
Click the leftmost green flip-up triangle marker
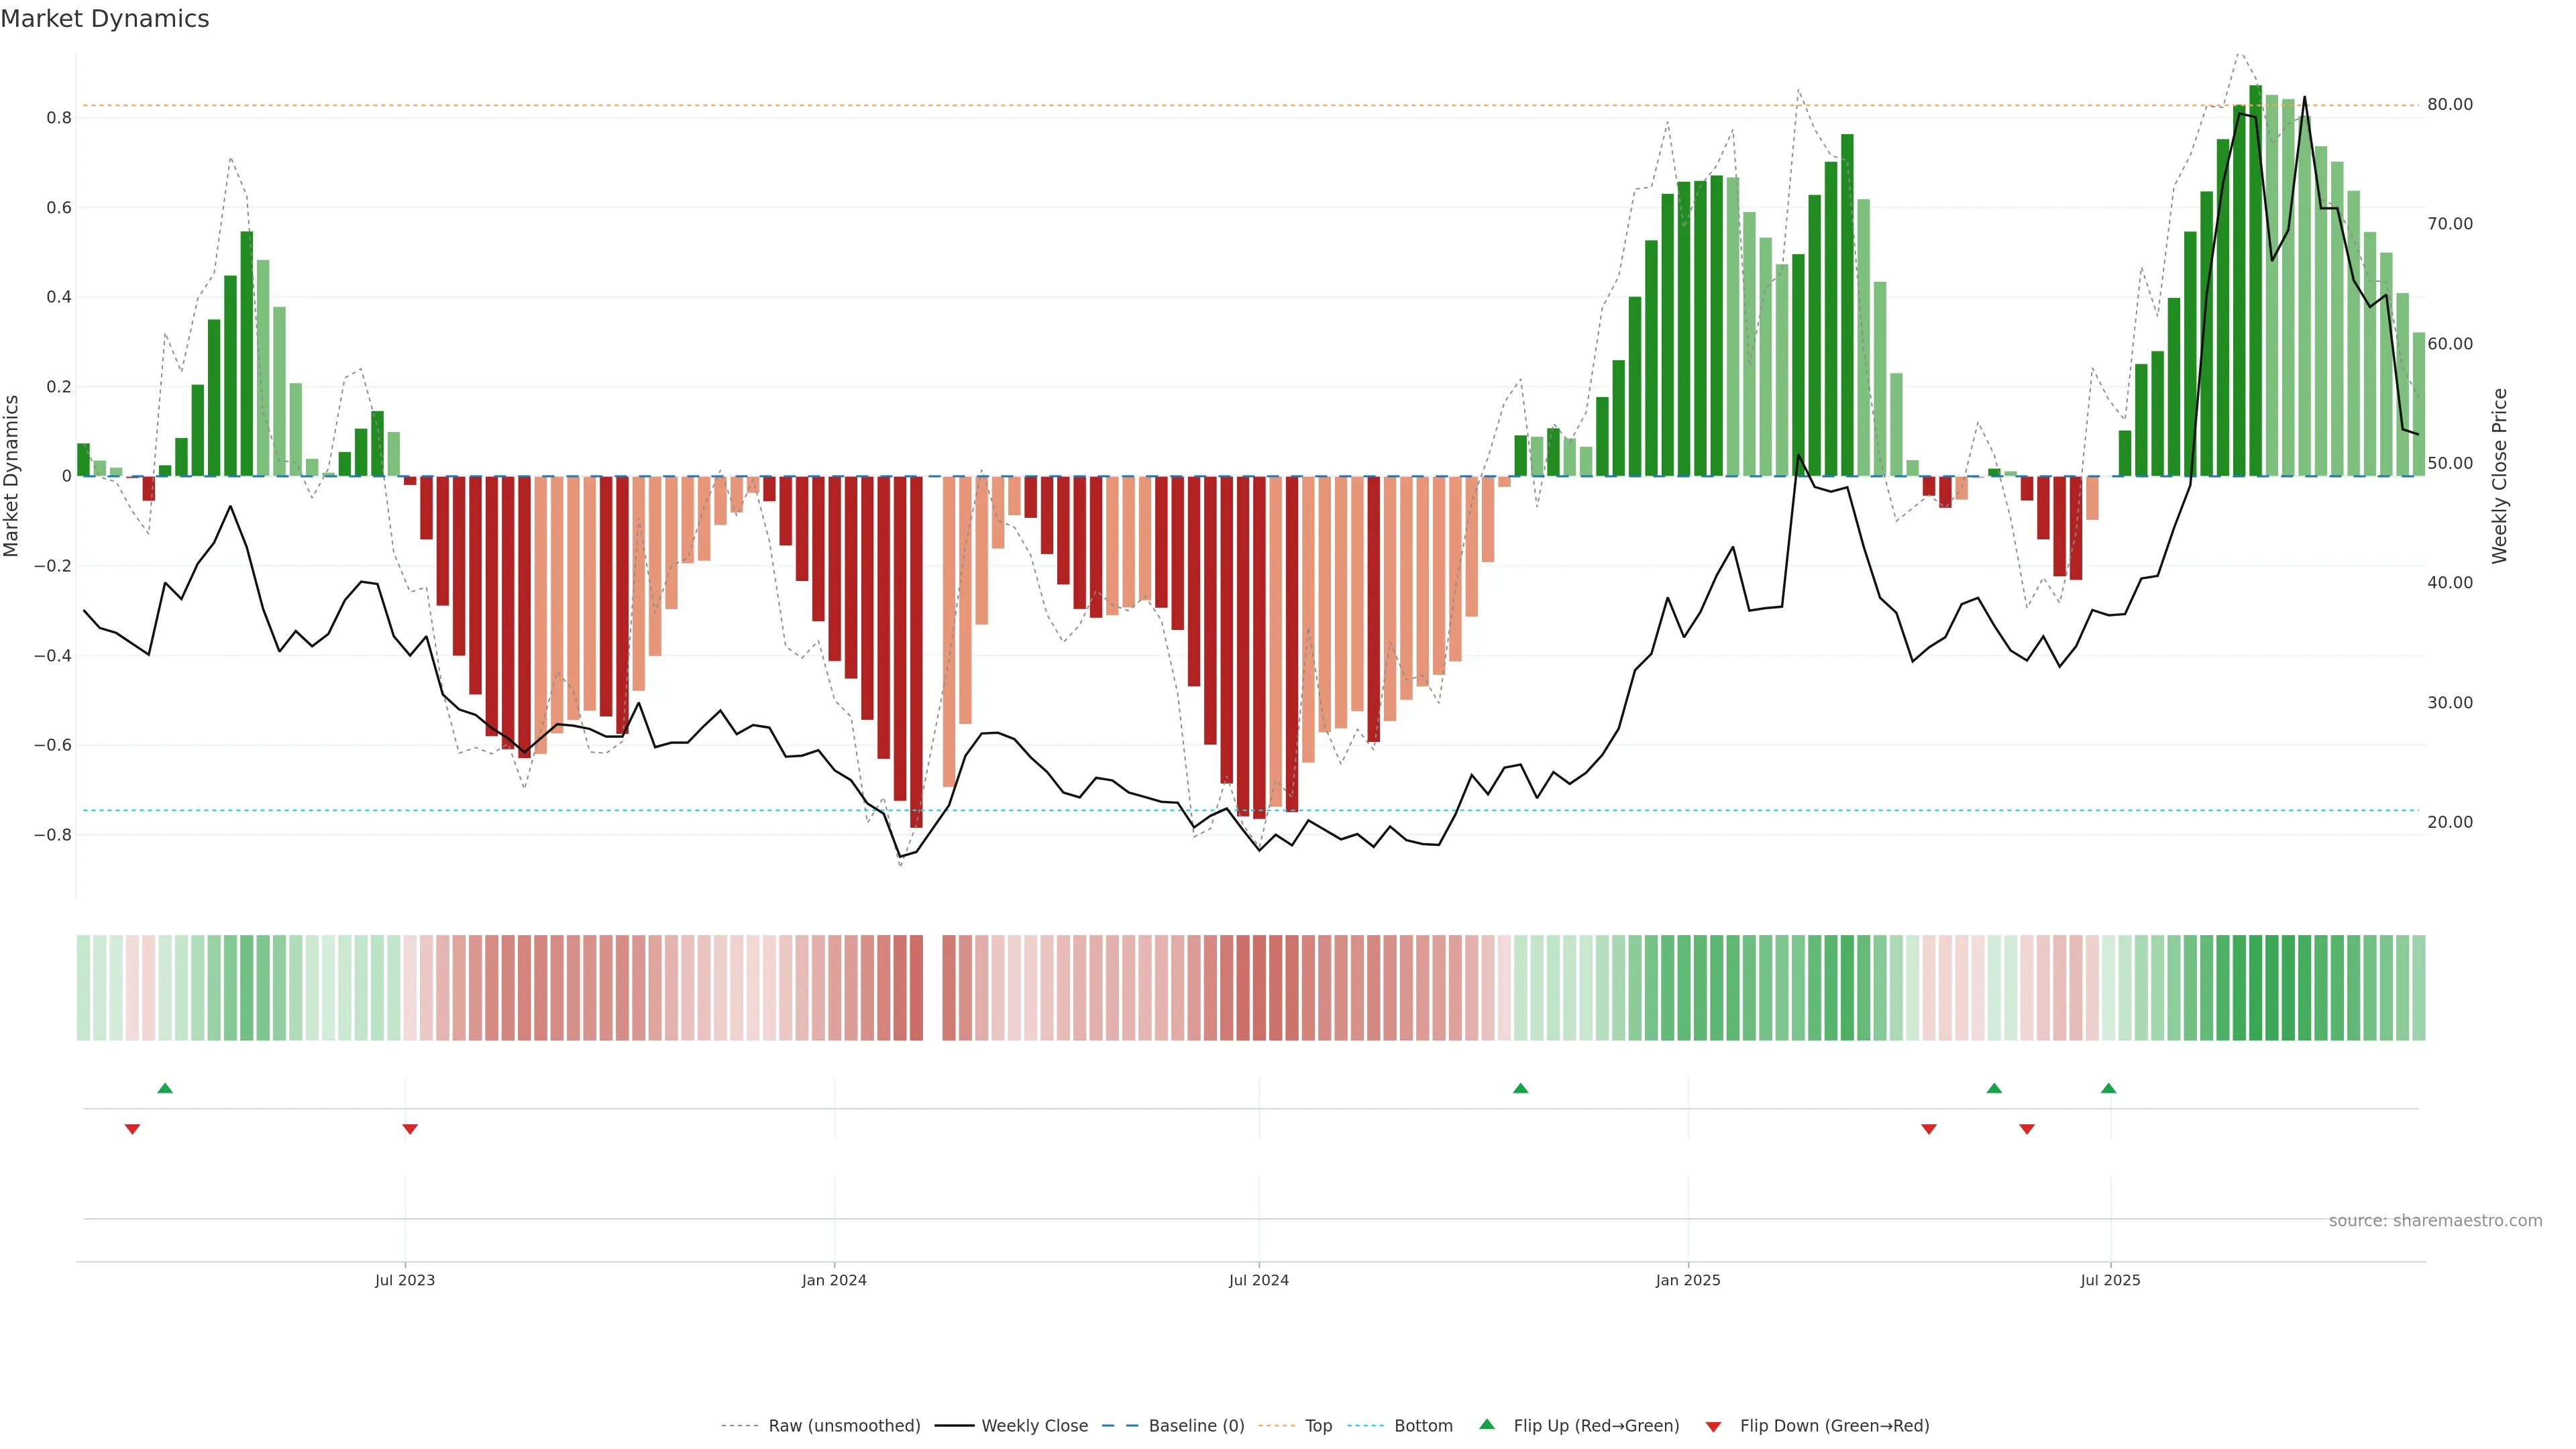click(165, 1088)
